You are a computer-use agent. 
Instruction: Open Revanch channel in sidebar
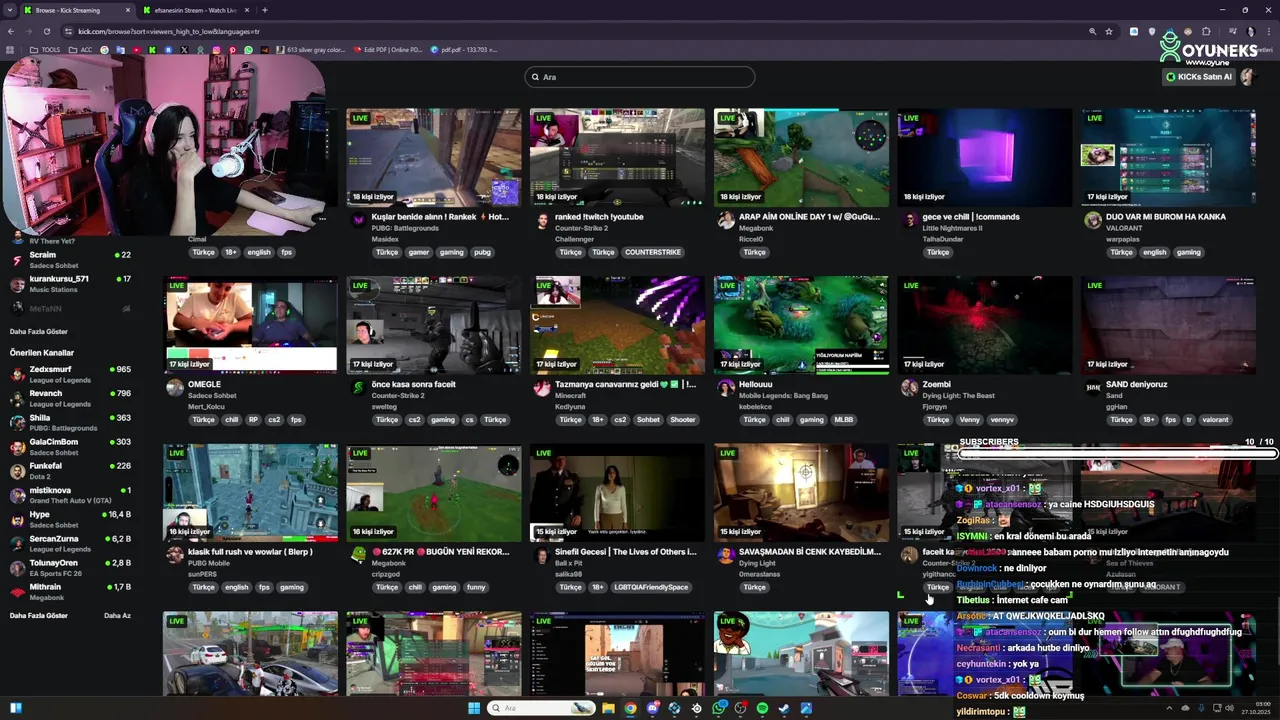click(x=70, y=398)
